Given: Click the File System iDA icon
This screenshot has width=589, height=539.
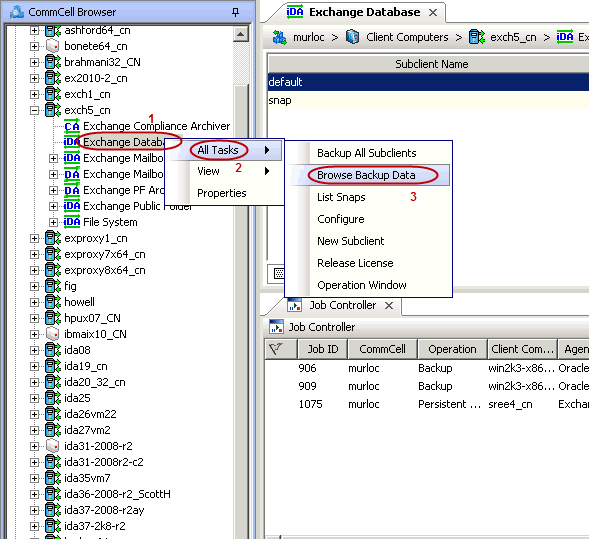Looking at the screenshot, I should [x=72, y=222].
